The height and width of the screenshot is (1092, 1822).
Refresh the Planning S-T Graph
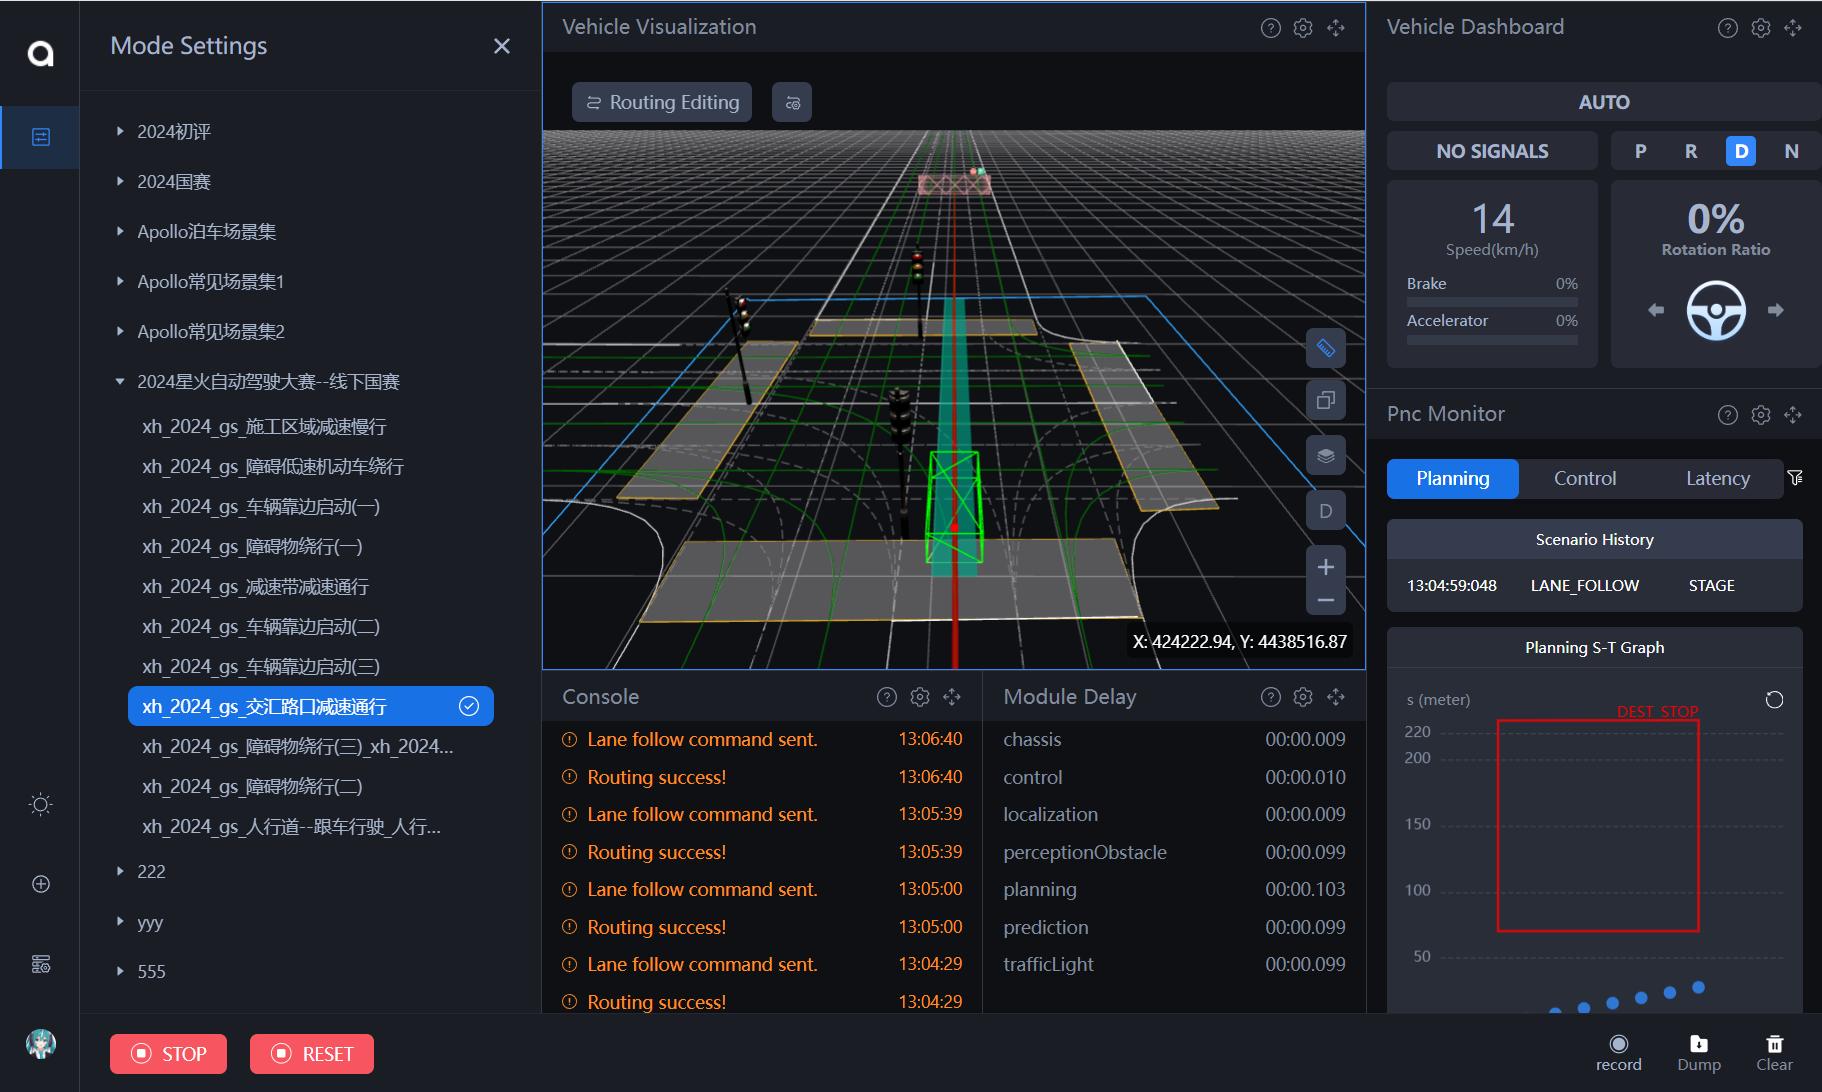[x=1774, y=700]
